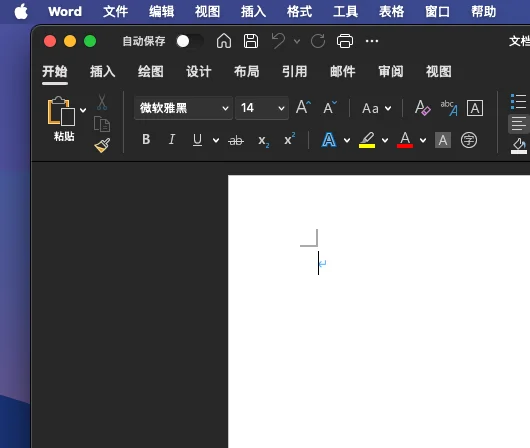Decrease font size with smaller A icon
This screenshot has width=530, height=448.
pos(330,108)
